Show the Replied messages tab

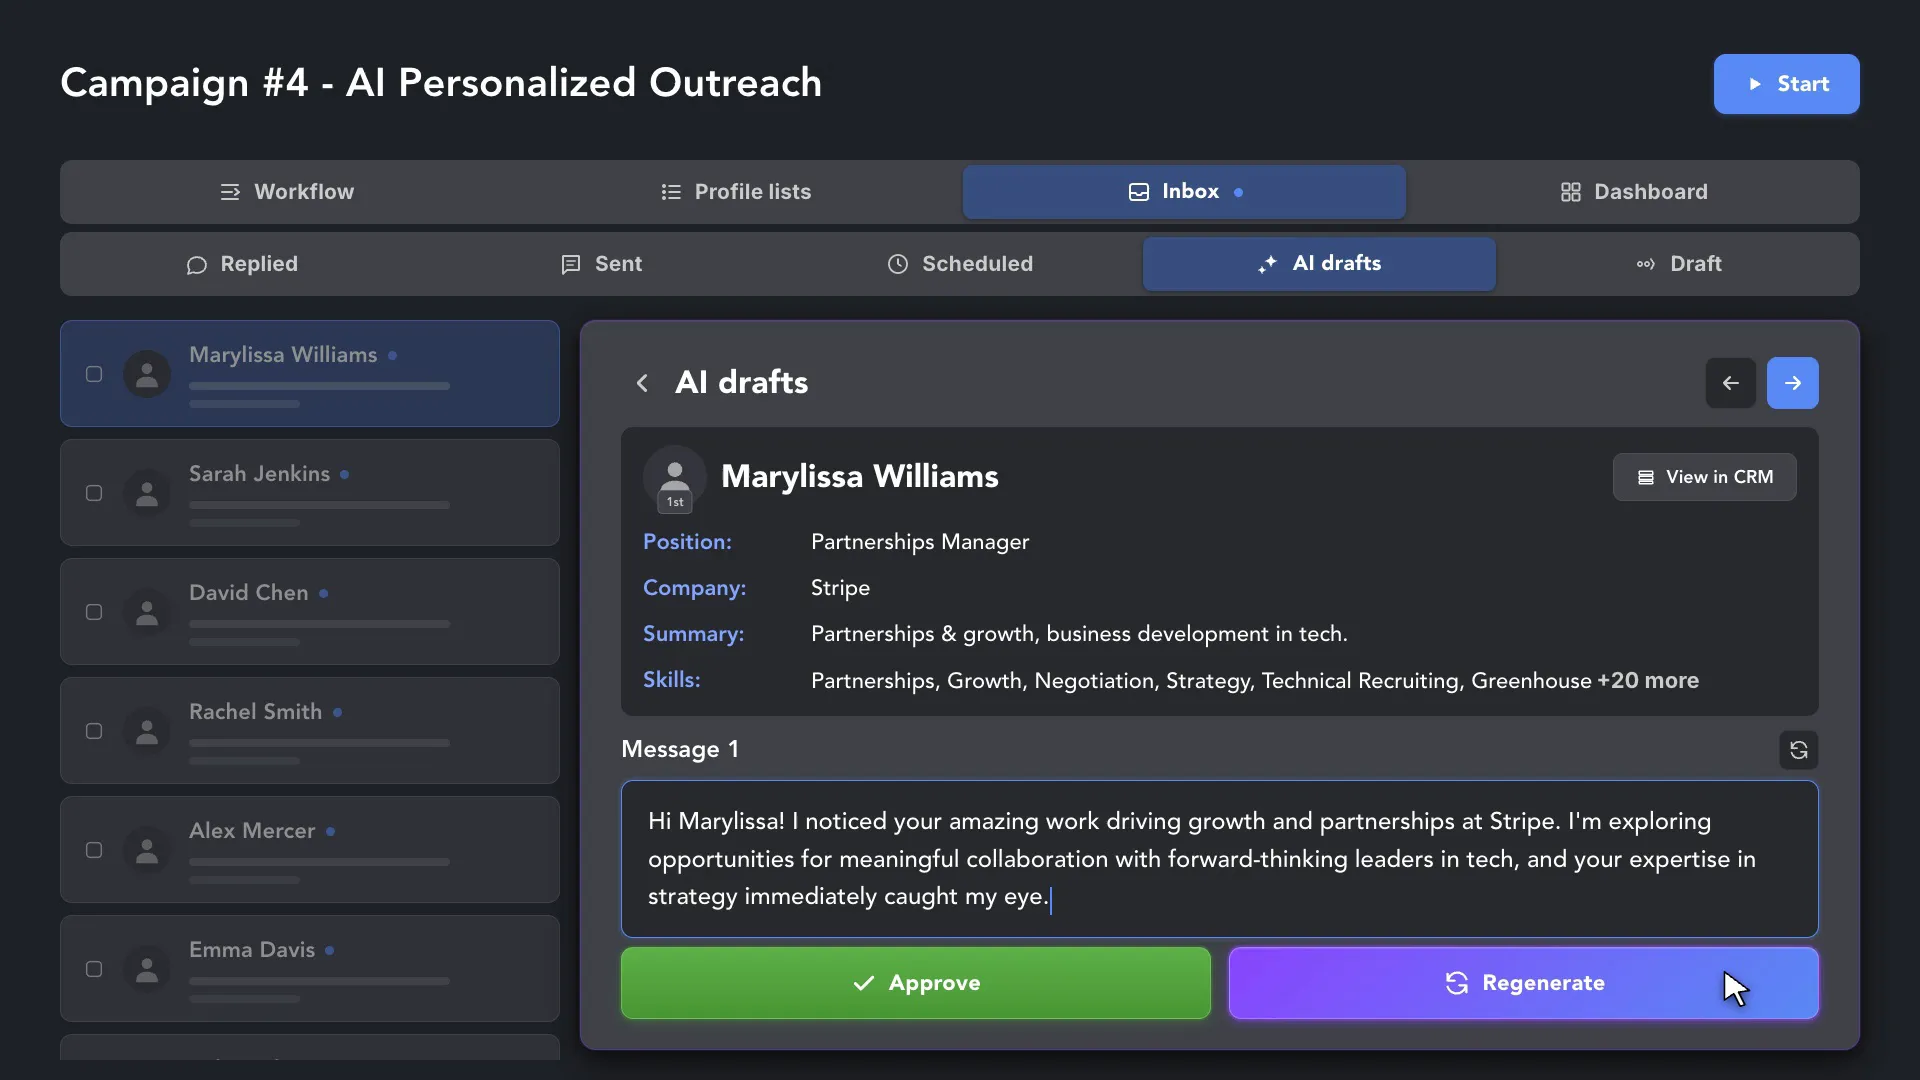(x=242, y=264)
